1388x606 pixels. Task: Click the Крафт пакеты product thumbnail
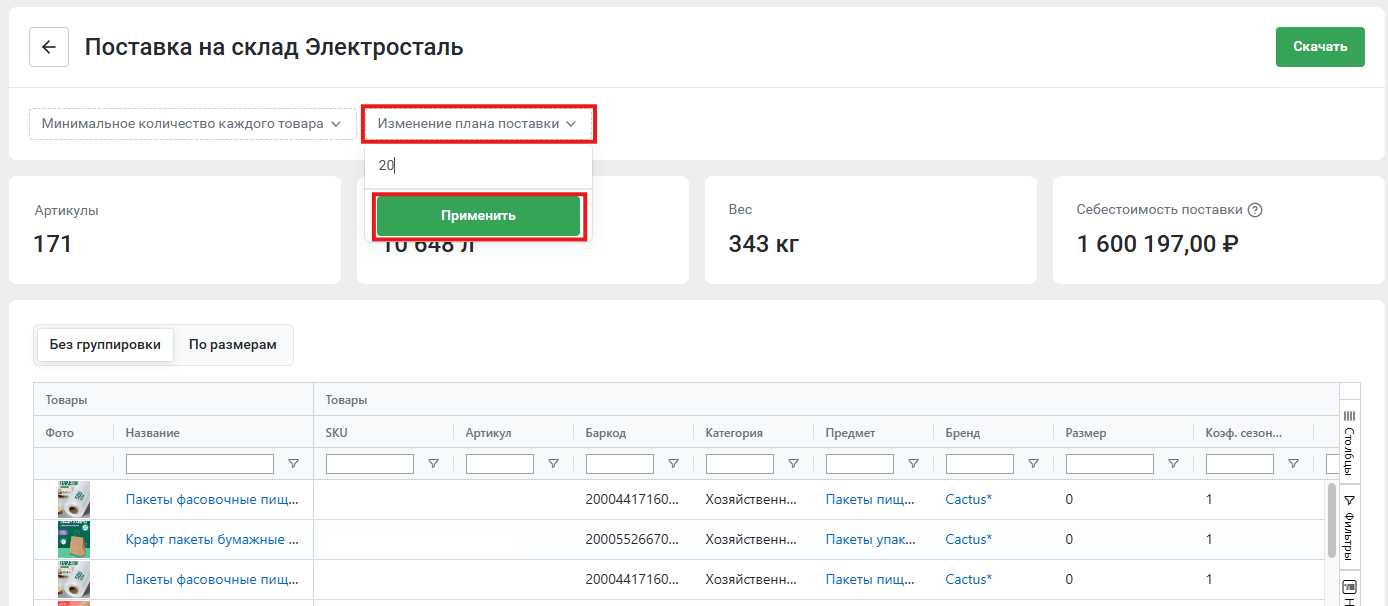74,539
